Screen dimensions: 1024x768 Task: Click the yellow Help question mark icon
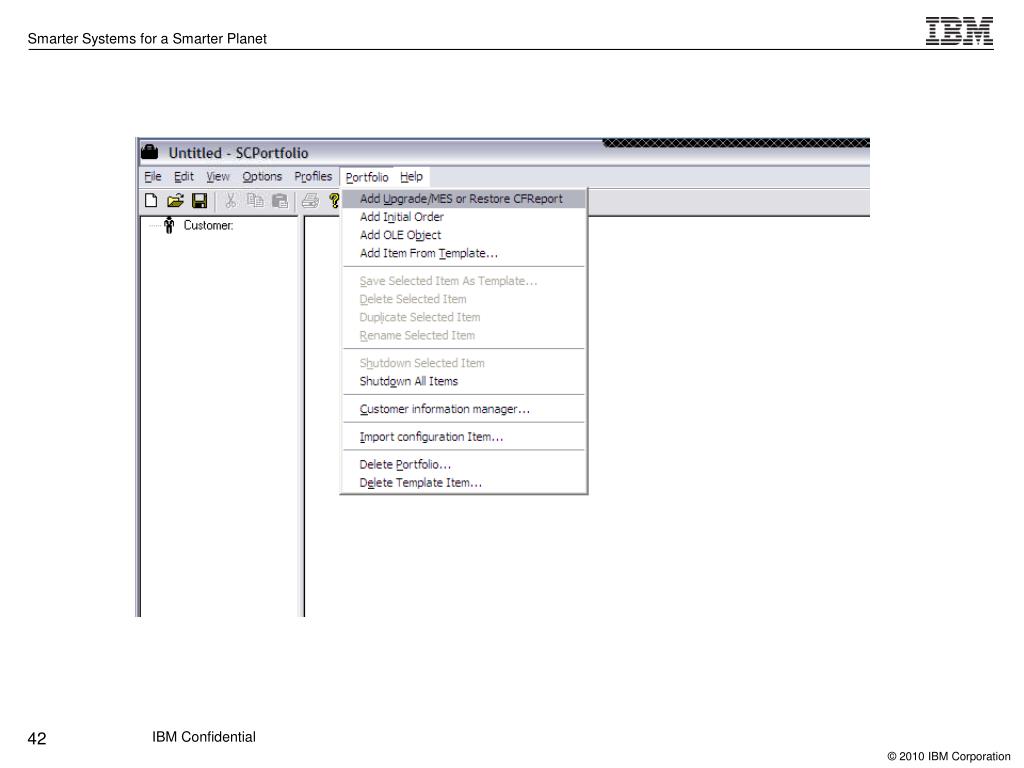click(334, 200)
